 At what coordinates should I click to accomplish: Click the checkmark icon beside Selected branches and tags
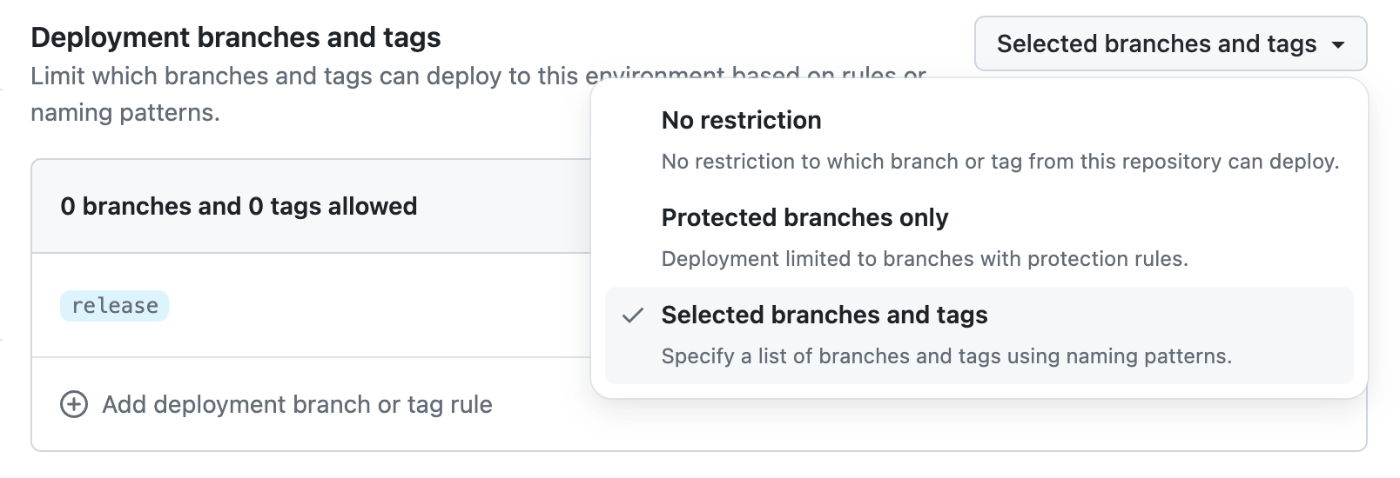tap(632, 316)
